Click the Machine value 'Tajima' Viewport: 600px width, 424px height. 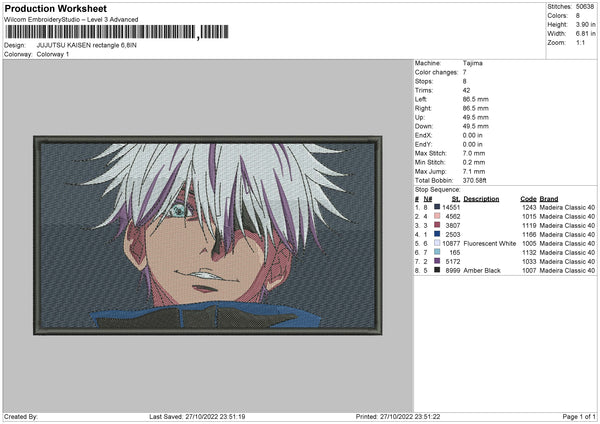[x=473, y=63]
